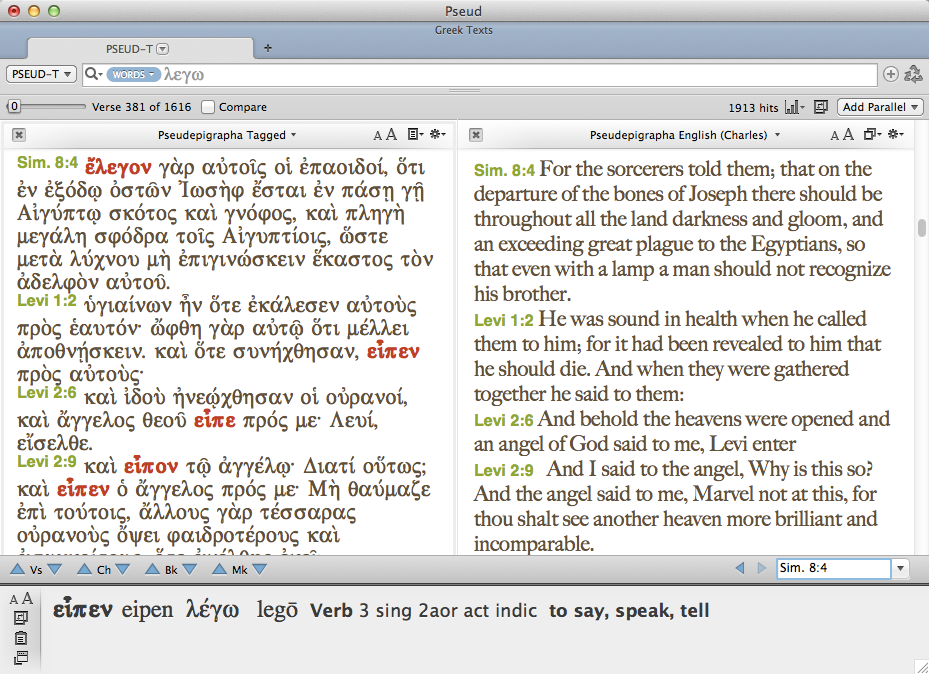Click the clipboard icon in Instant Details panel
Viewport: 929px width, 674px height.
pyautogui.click(x=21, y=638)
